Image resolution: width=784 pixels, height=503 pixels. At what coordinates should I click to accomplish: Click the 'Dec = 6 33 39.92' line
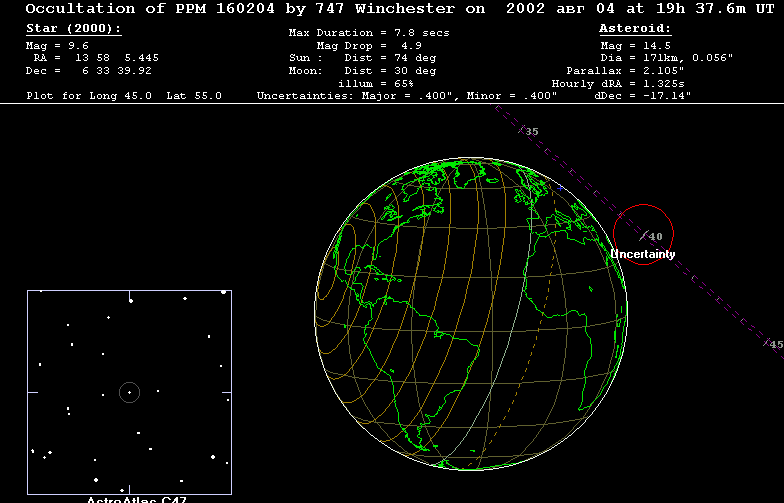tap(88, 70)
